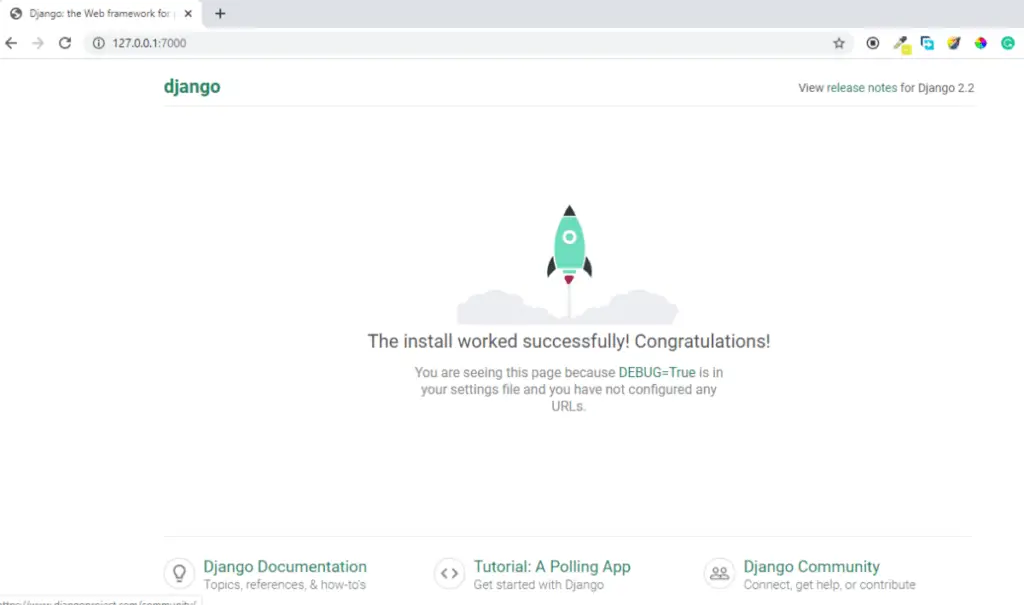The image size is (1024, 605).
Task: Reload the current page
Action: [65, 43]
